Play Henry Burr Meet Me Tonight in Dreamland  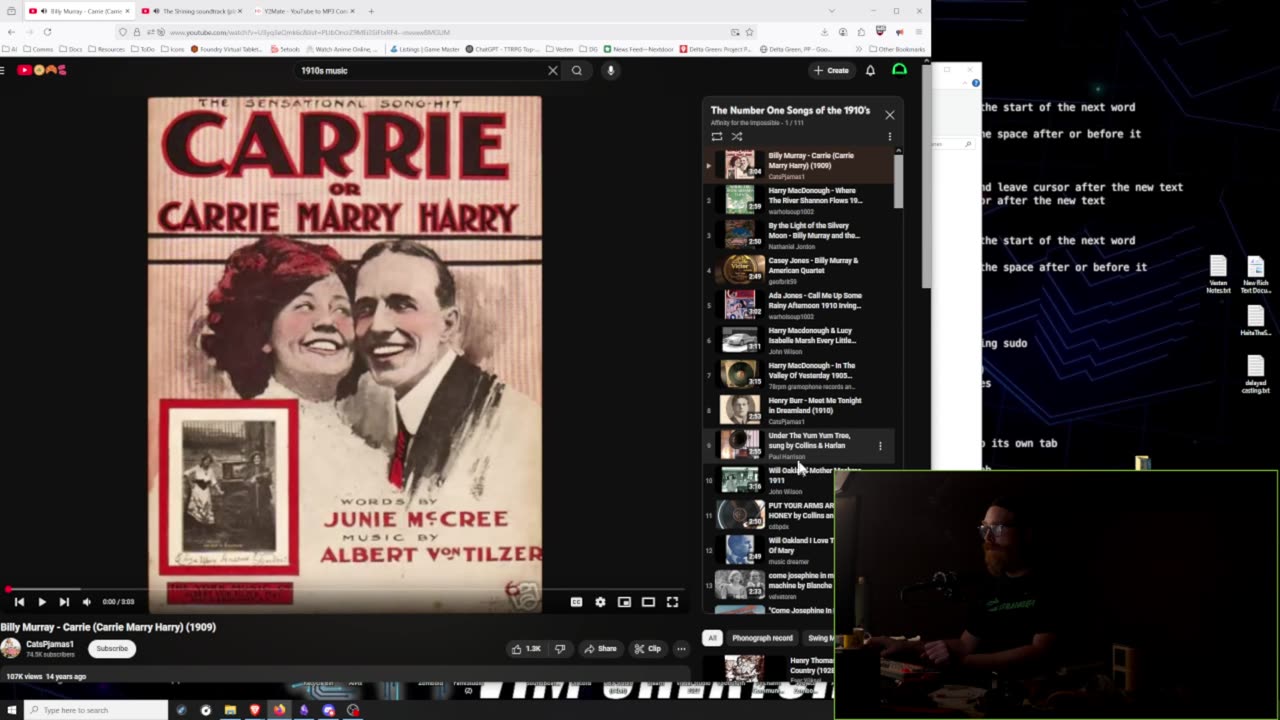tap(800, 410)
